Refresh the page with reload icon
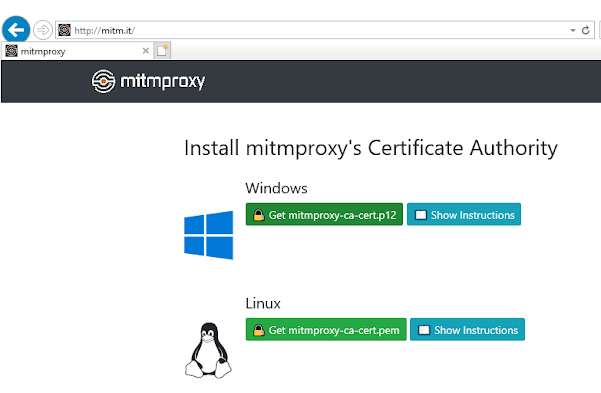This screenshot has height=393, width=601. pos(585,30)
